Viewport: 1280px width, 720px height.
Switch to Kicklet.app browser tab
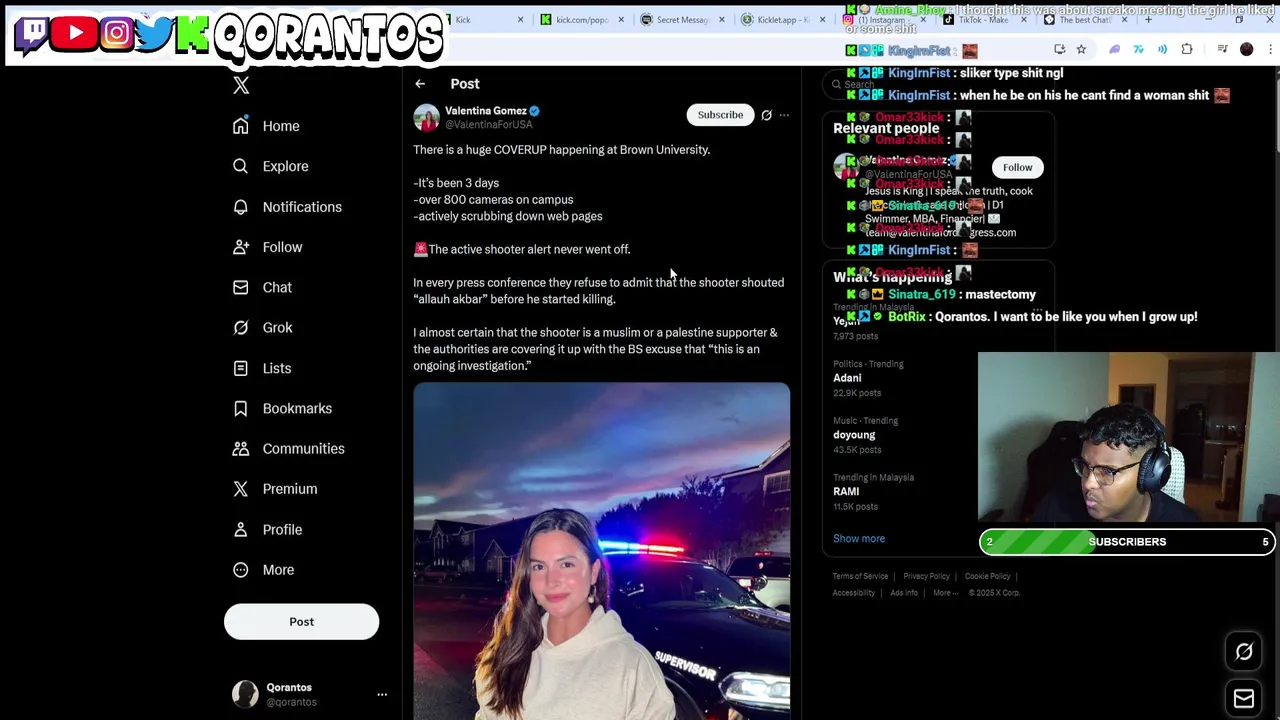pyautogui.click(x=784, y=20)
